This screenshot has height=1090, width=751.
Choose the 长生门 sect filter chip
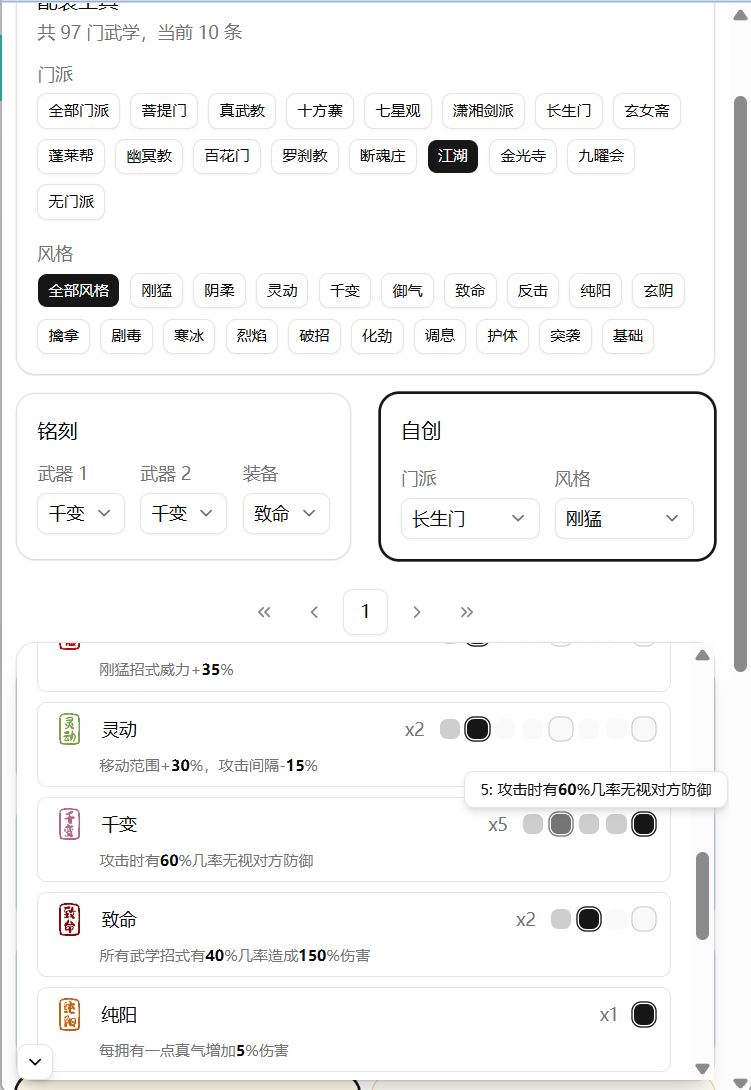[569, 111]
